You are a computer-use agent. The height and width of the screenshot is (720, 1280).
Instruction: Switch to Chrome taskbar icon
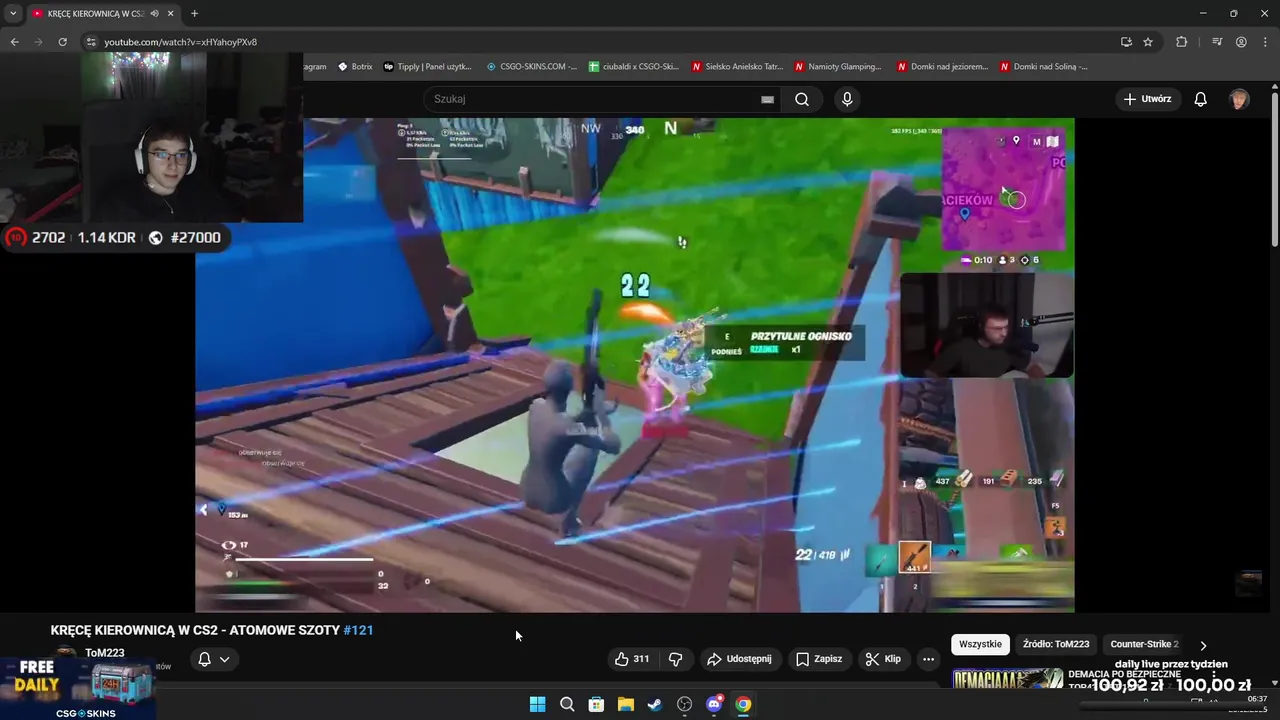point(743,704)
